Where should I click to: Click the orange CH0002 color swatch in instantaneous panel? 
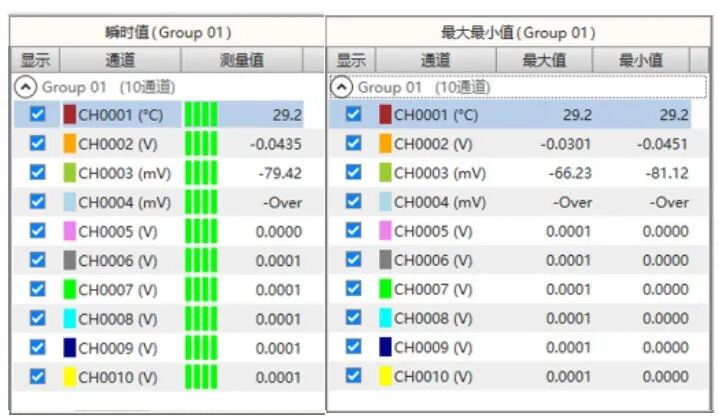pyautogui.click(x=69, y=144)
